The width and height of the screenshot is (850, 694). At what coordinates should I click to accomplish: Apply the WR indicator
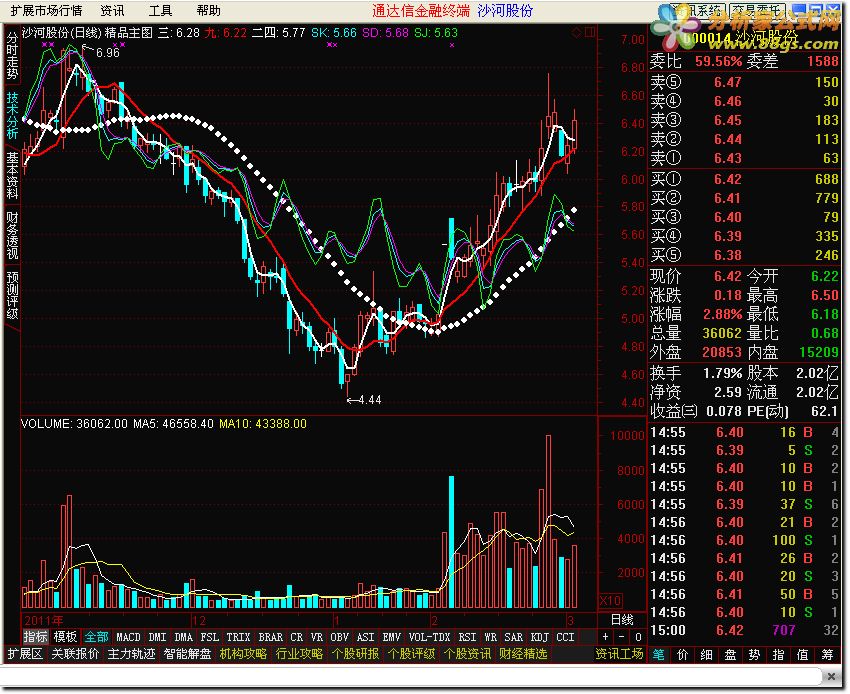coord(491,637)
